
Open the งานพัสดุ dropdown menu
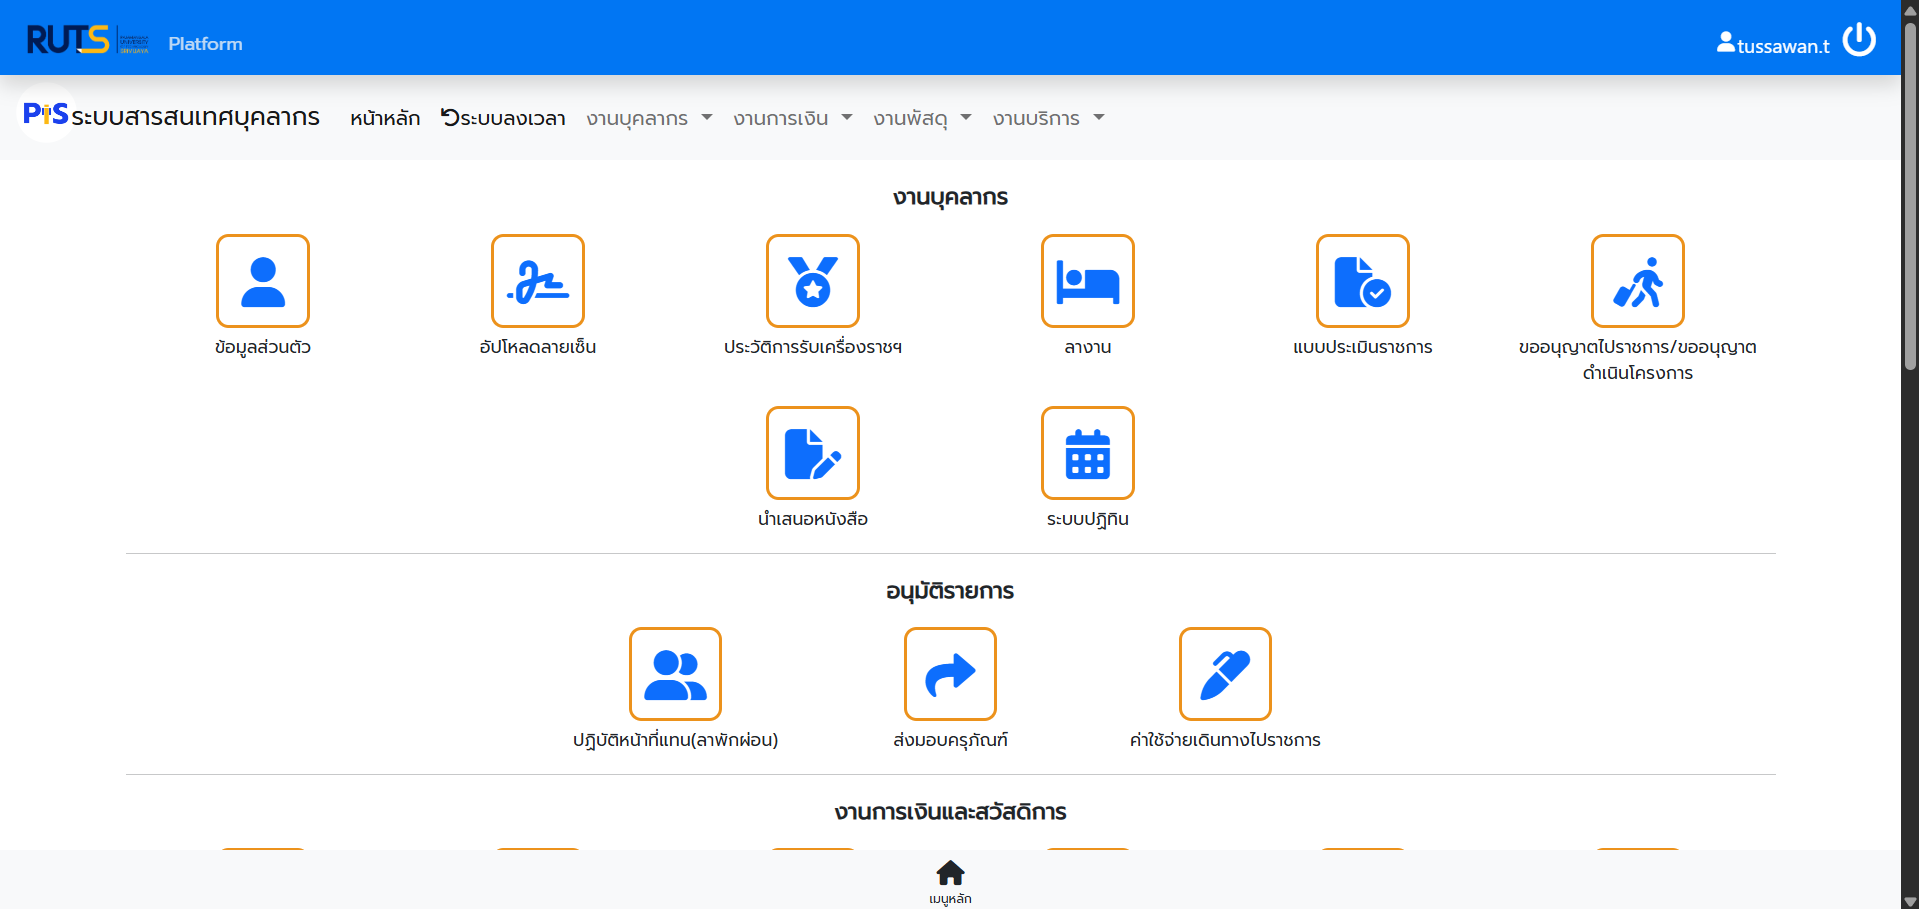(922, 118)
